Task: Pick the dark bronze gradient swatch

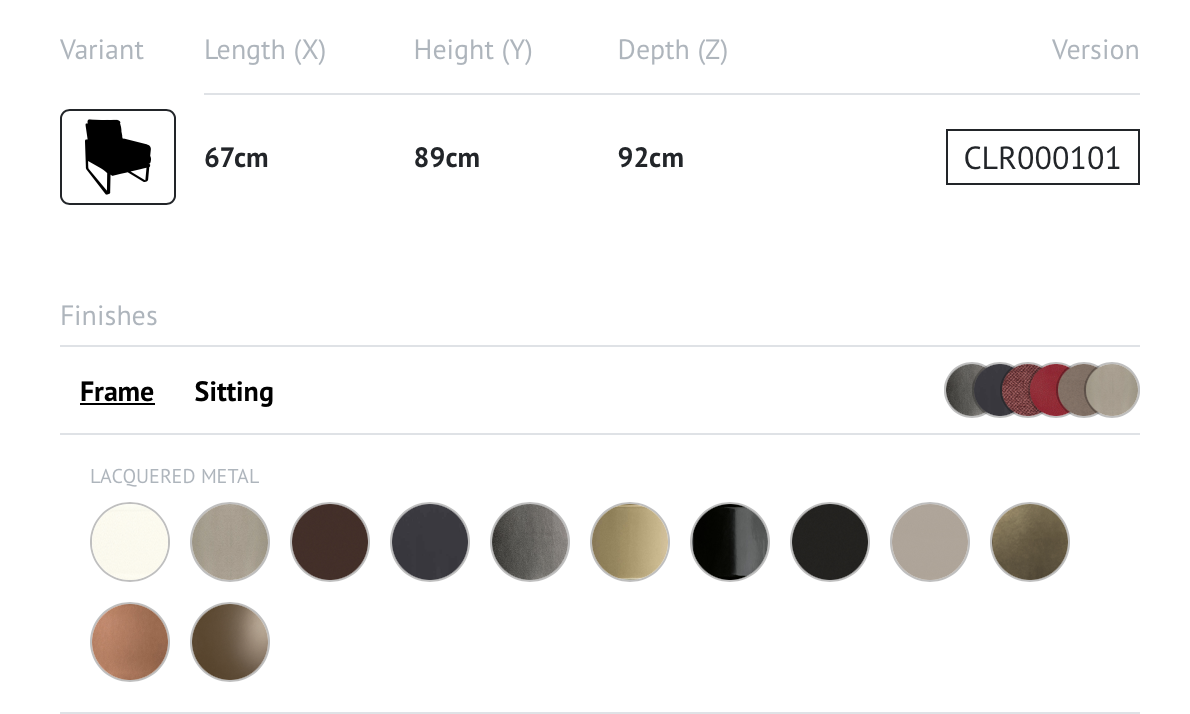Action: [230, 642]
